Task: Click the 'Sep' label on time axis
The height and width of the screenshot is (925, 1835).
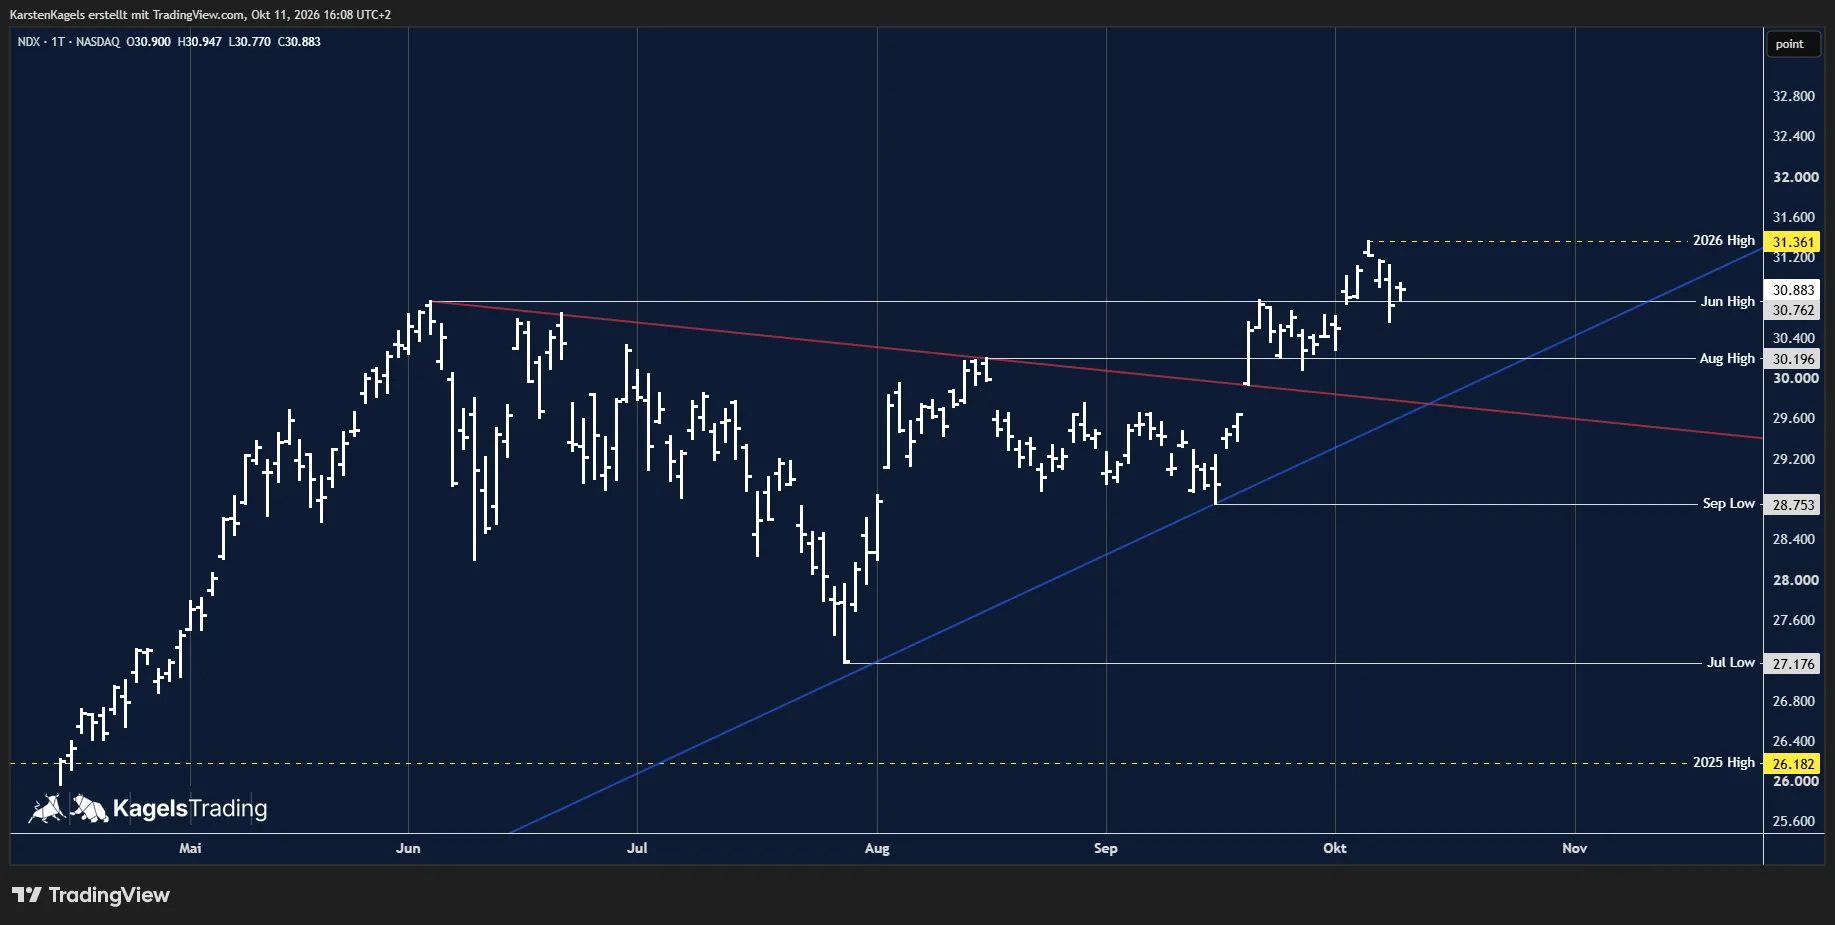Action: pos(1106,848)
